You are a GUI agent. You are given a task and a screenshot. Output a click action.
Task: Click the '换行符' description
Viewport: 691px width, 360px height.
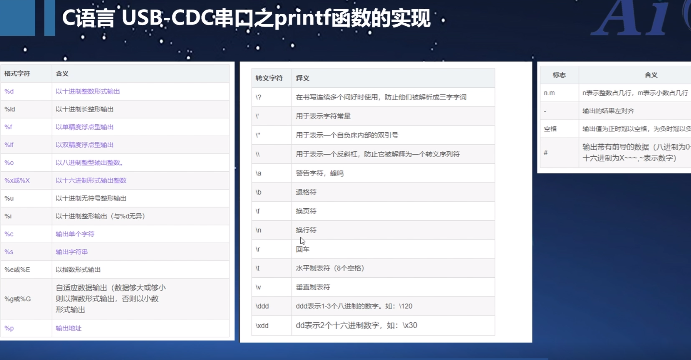[306, 230]
